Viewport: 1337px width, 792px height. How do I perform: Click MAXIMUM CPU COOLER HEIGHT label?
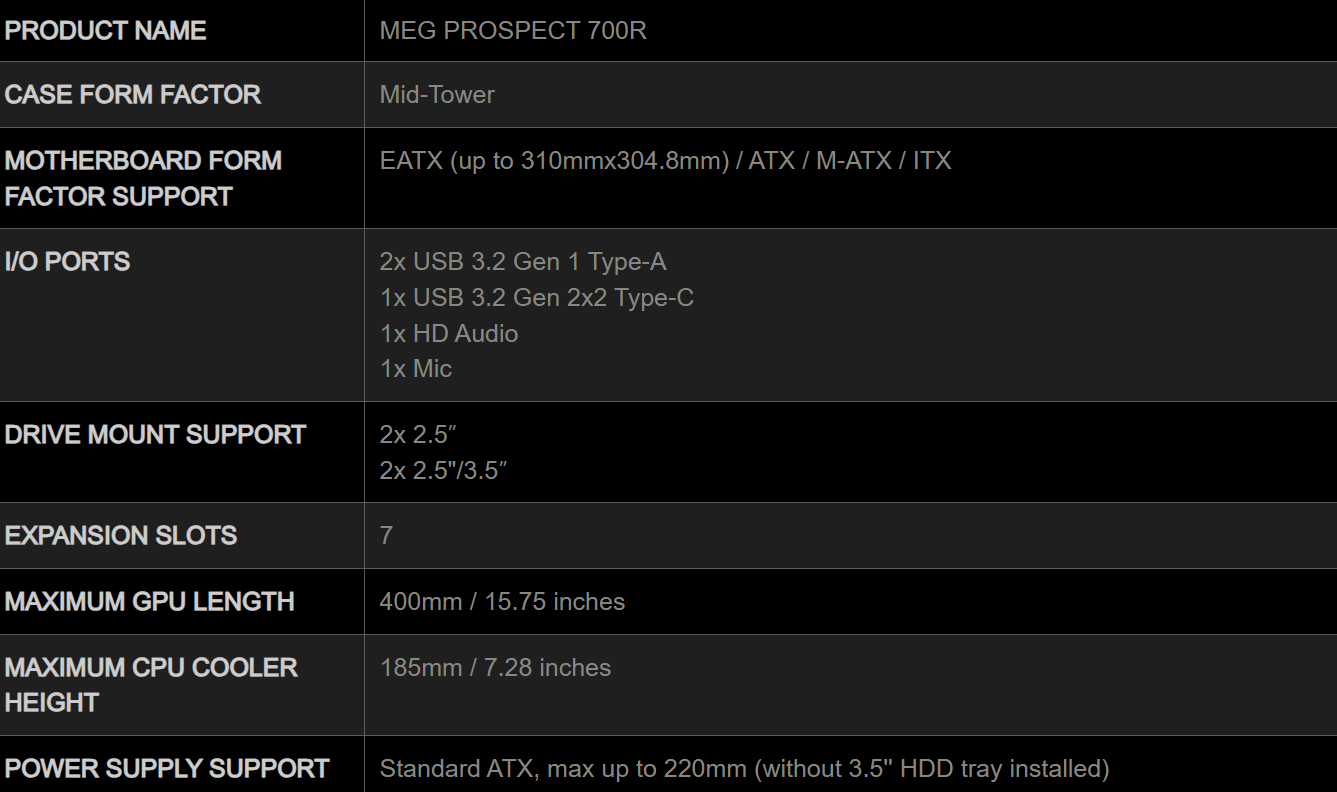[151, 685]
